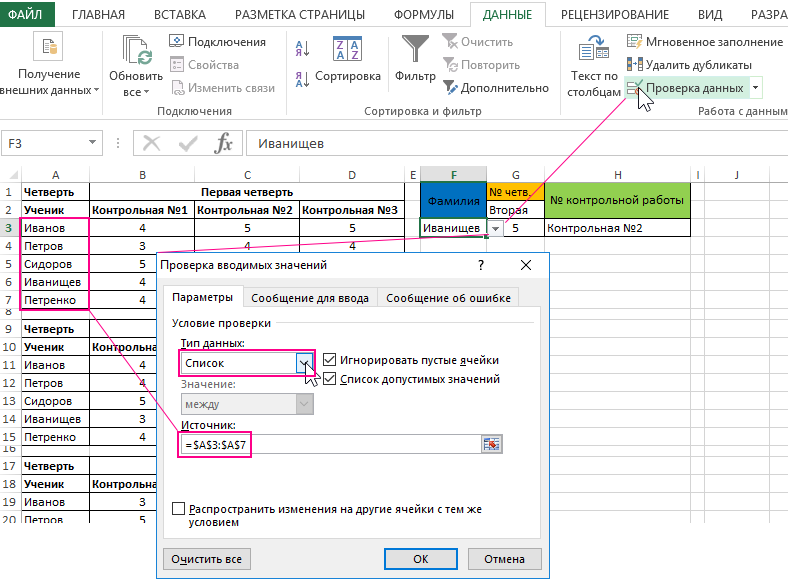Click Remove Duplicates icon
The width and height of the screenshot is (788, 579).
(x=634, y=65)
